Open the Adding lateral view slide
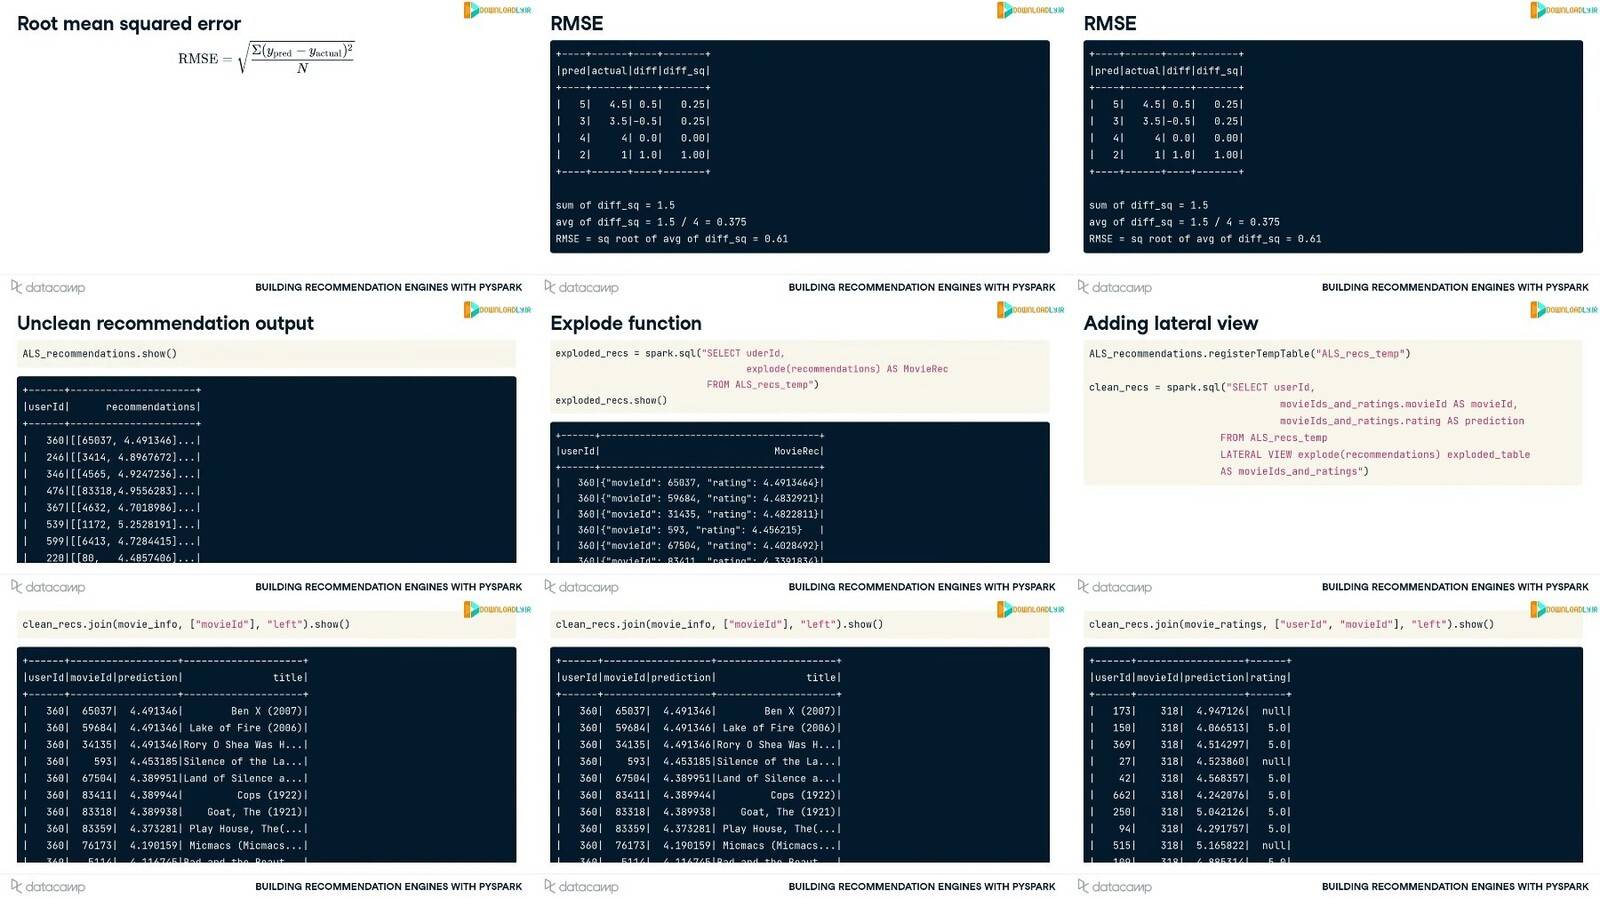The width and height of the screenshot is (1600, 899). click(x=1333, y=450)
